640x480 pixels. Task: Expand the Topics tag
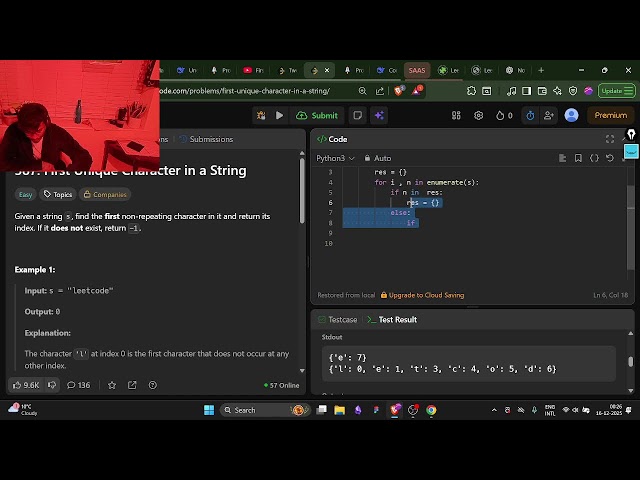(x=58, y=194)
